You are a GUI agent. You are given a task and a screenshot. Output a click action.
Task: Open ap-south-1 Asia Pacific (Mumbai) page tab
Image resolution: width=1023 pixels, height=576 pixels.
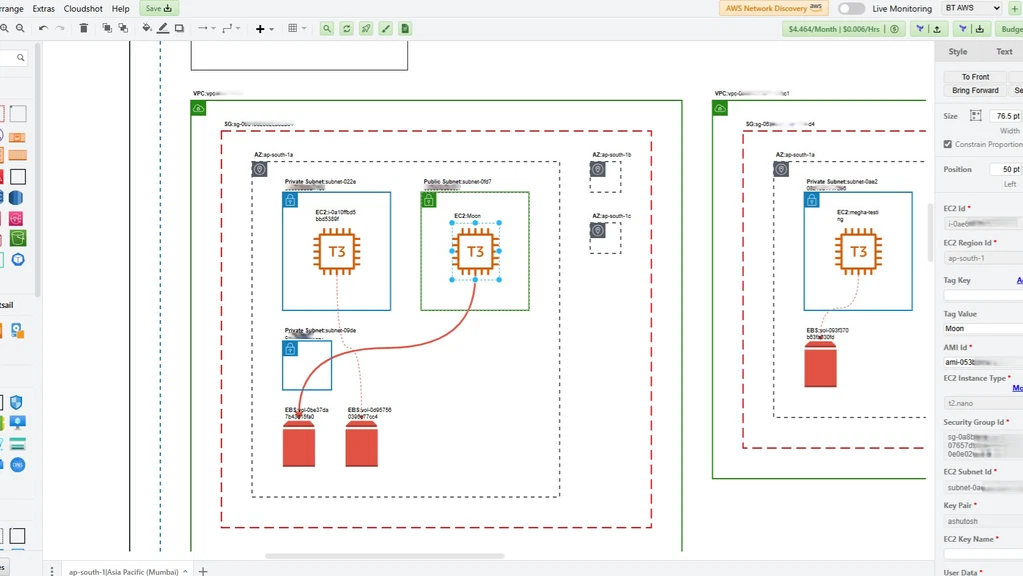pyautogui.click(x=127, y=571)
